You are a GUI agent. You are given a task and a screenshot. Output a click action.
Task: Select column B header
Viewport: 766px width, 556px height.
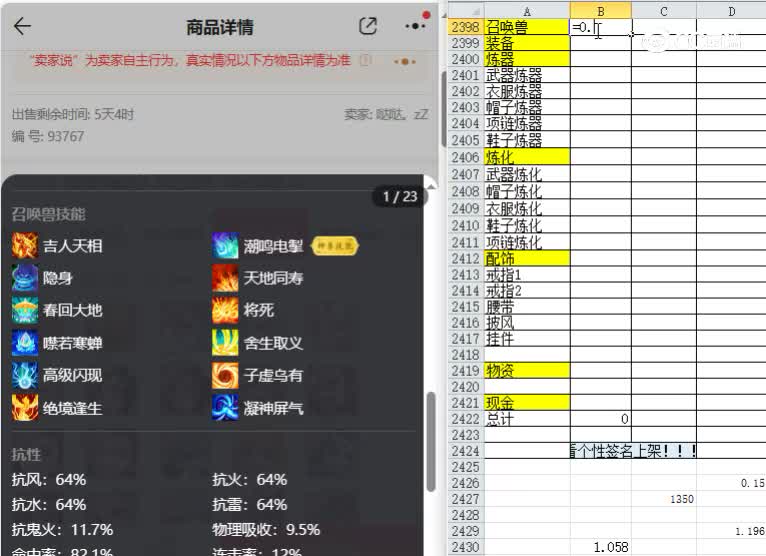tap(601, 11)
